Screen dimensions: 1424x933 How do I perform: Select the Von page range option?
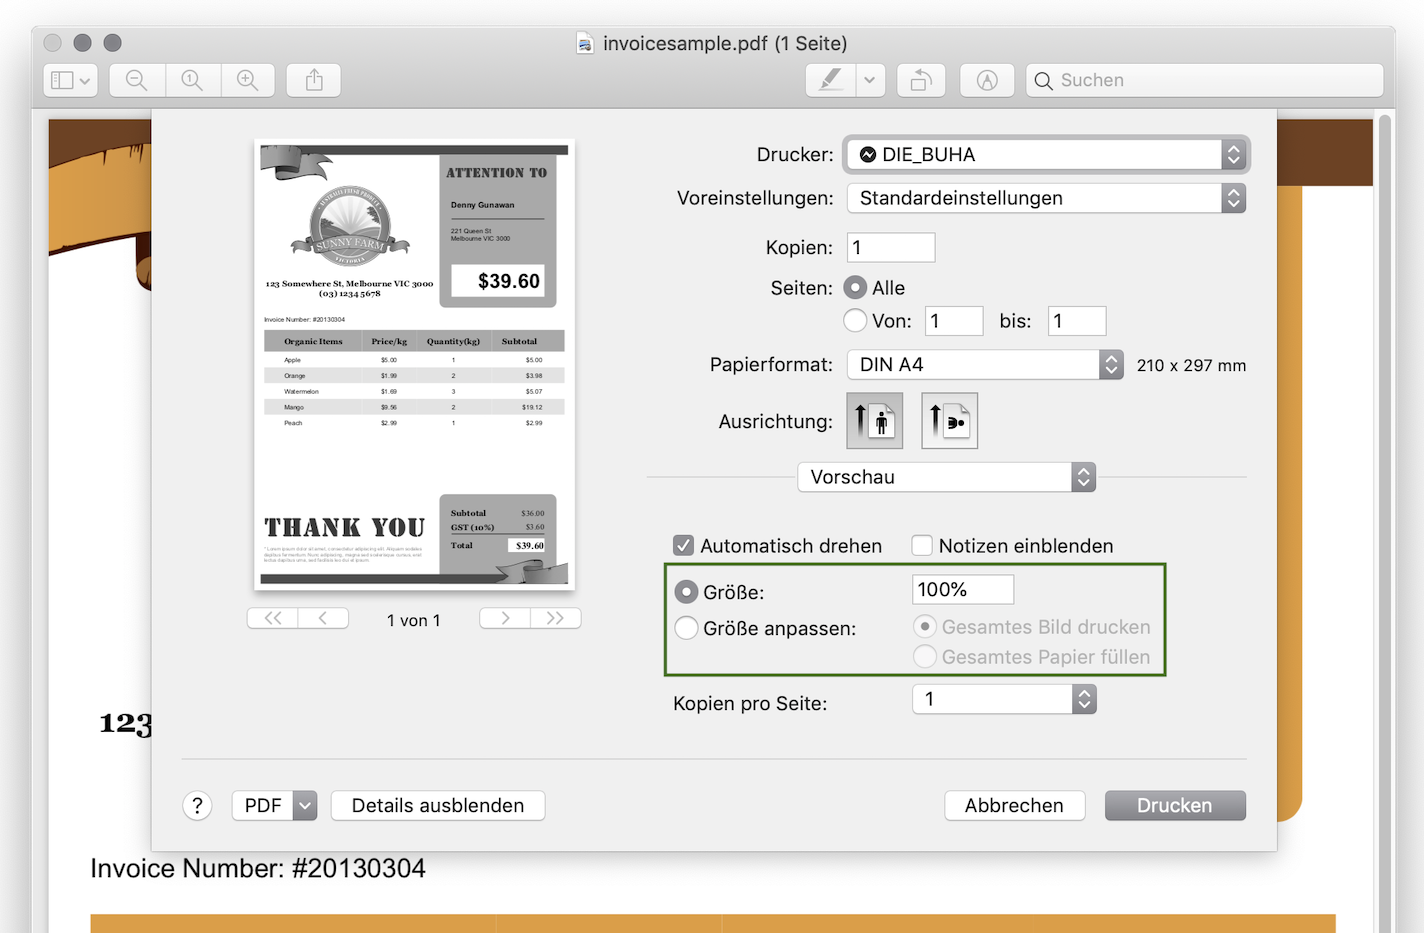(855, 321)
